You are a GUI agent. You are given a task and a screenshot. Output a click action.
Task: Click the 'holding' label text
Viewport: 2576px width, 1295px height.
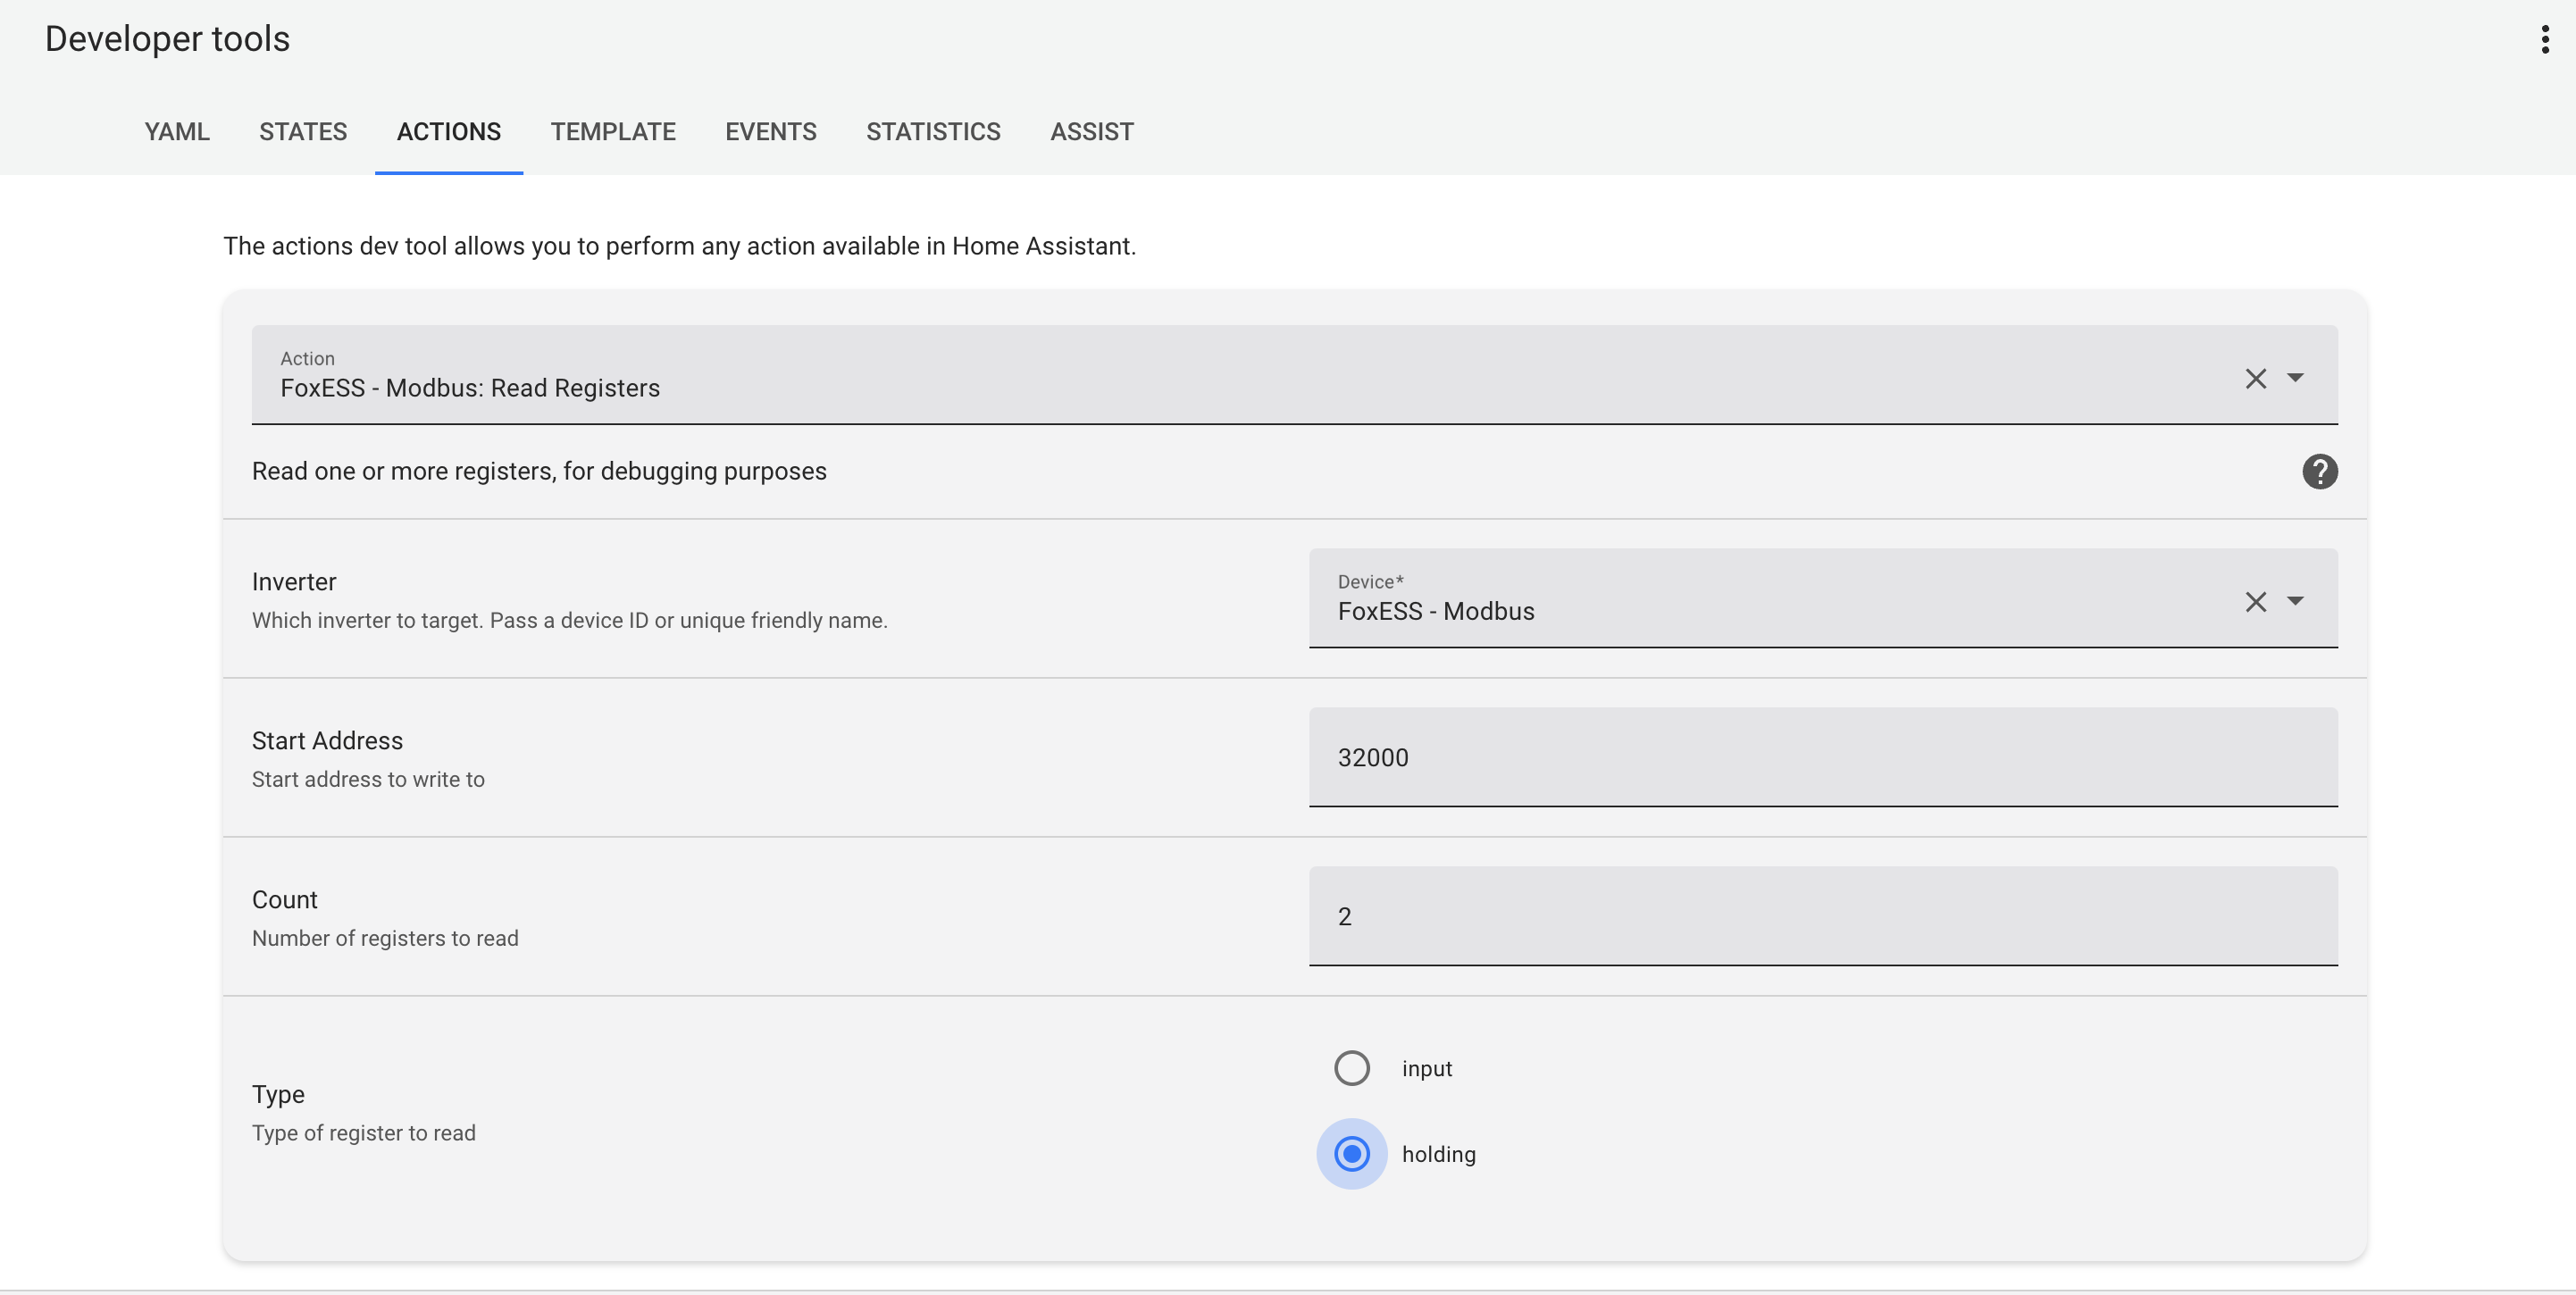1438,1154
